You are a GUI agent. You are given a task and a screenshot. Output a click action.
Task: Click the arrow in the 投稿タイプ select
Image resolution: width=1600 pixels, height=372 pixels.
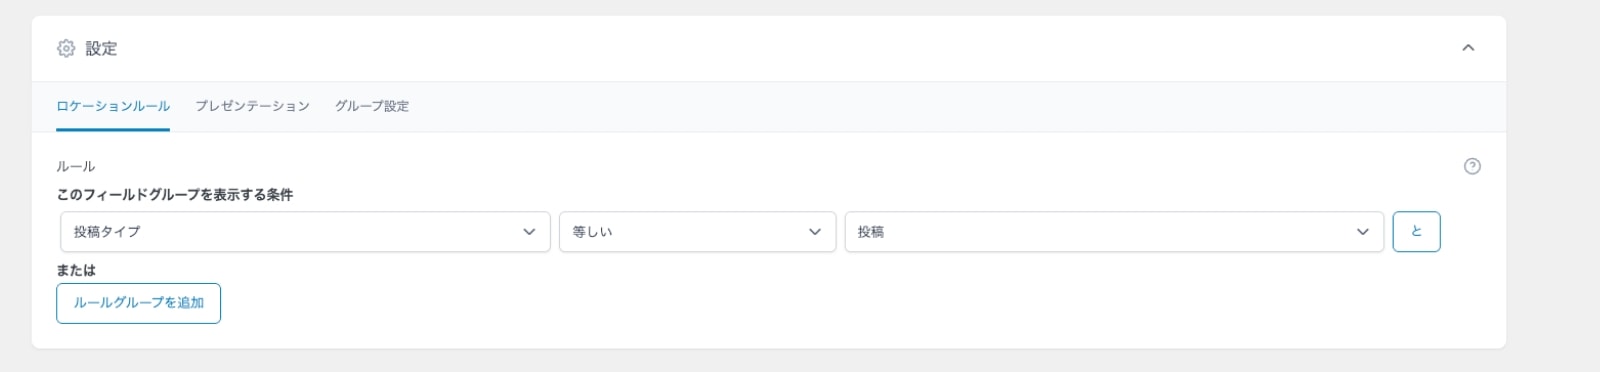click(x=529, y=232)
